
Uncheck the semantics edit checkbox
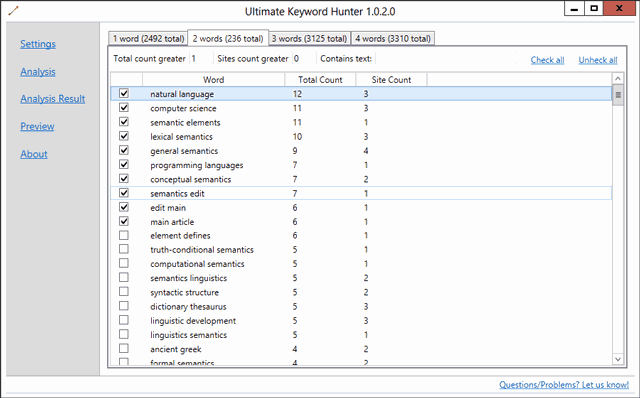[124, 193]
